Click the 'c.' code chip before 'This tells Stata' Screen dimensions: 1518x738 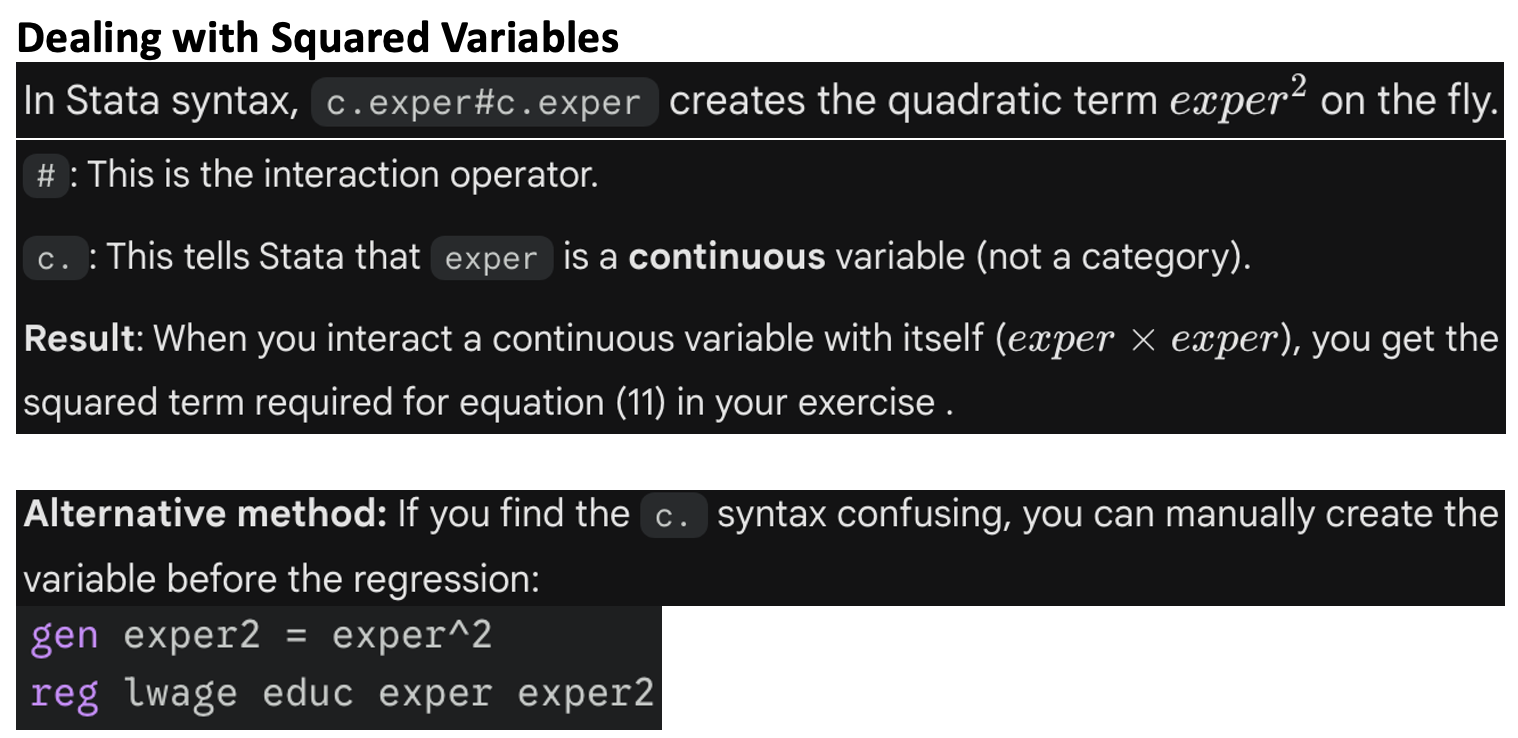(x=54, y=259)
